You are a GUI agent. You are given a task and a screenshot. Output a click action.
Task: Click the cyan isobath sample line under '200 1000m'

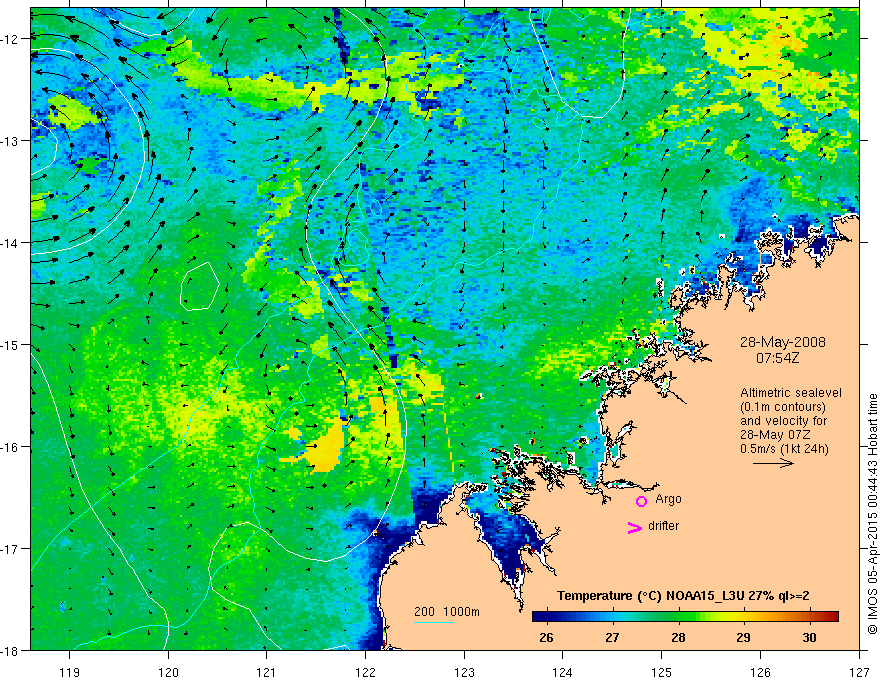434,622
